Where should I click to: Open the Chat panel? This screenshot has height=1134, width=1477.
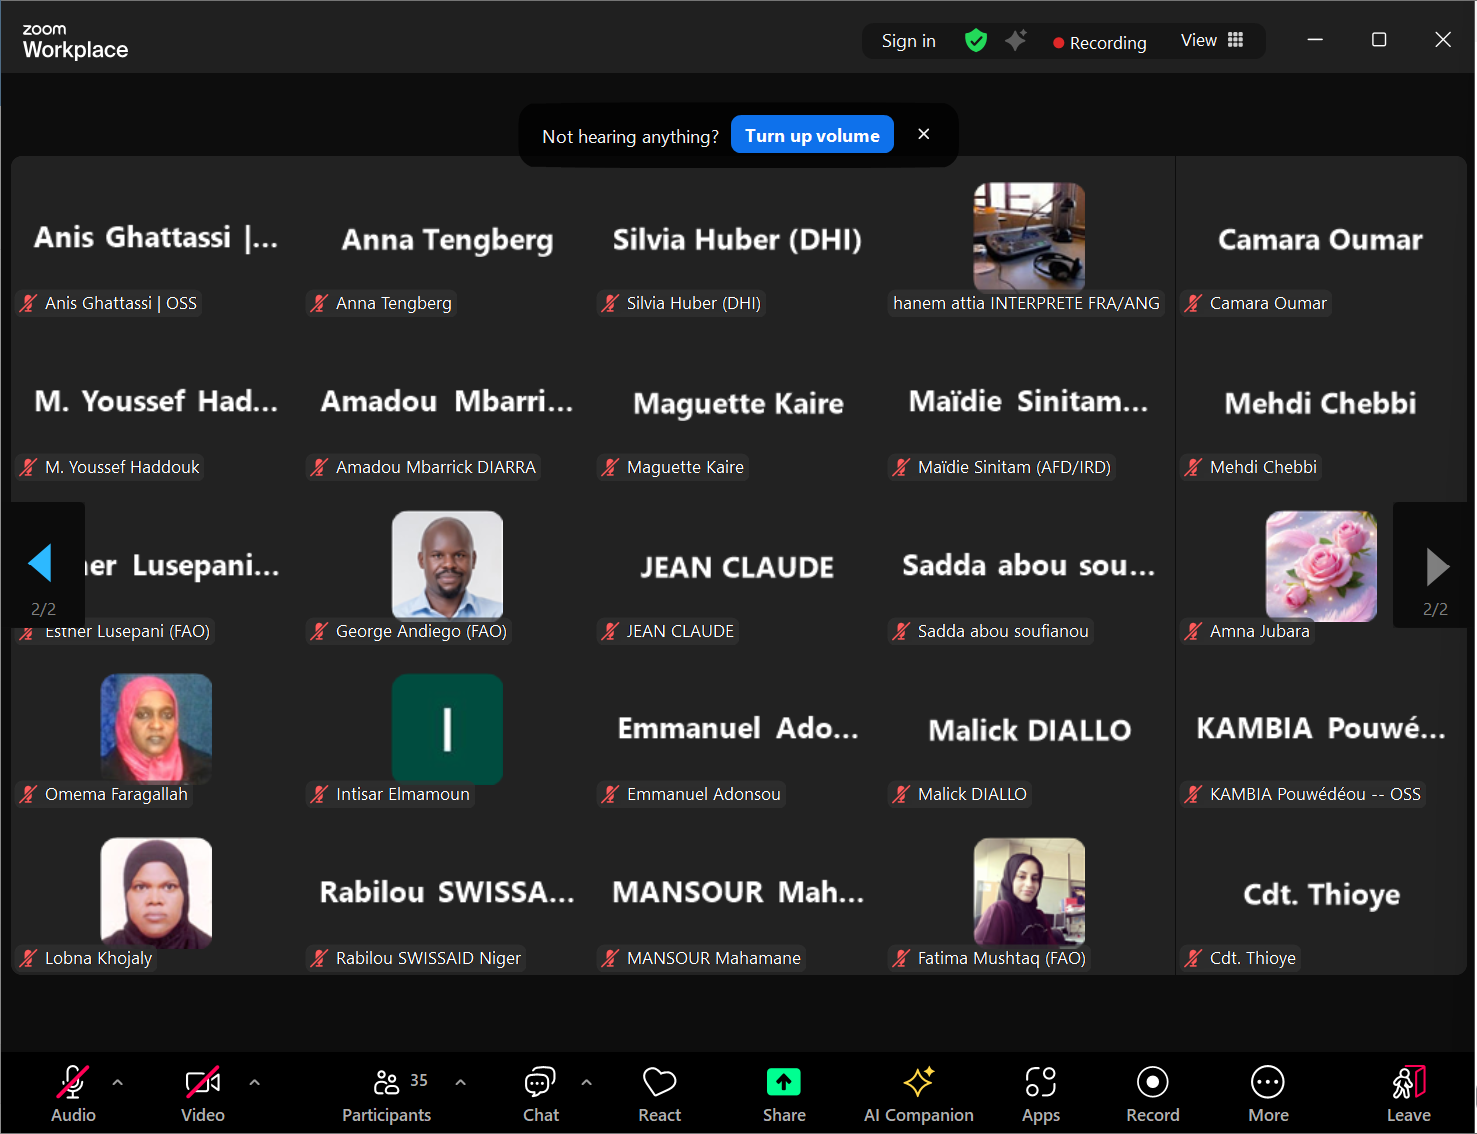click(540, 1093)
